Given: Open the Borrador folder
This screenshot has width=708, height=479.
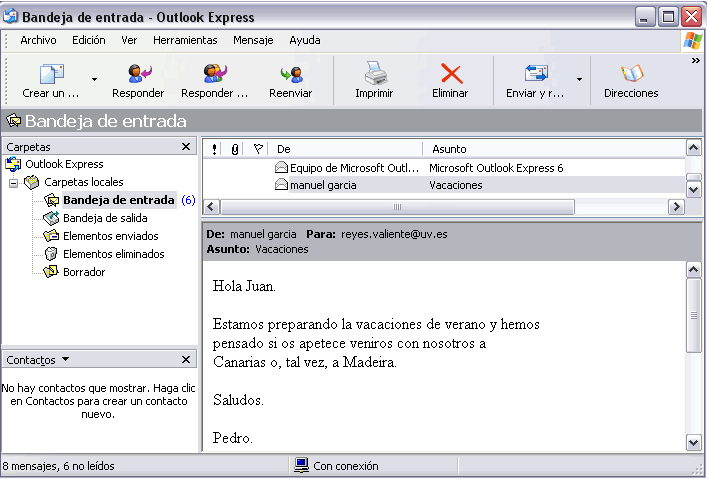Looking at the screenshot, I should point(84,272).
